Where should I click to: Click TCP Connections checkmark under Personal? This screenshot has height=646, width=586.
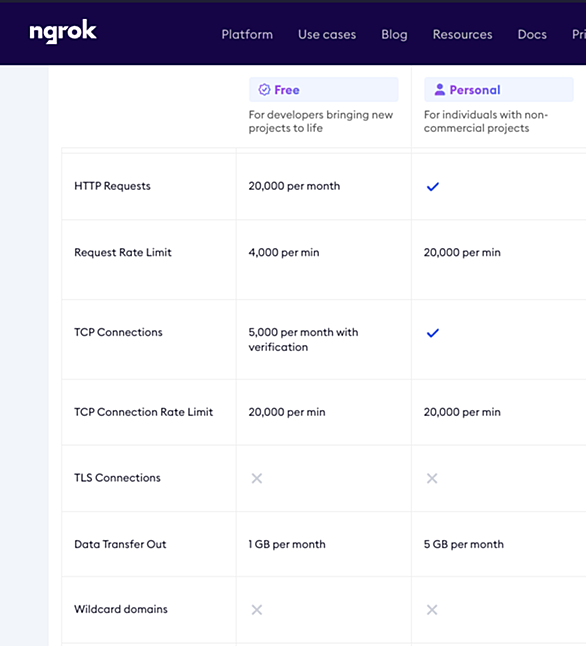coord(433,333)
